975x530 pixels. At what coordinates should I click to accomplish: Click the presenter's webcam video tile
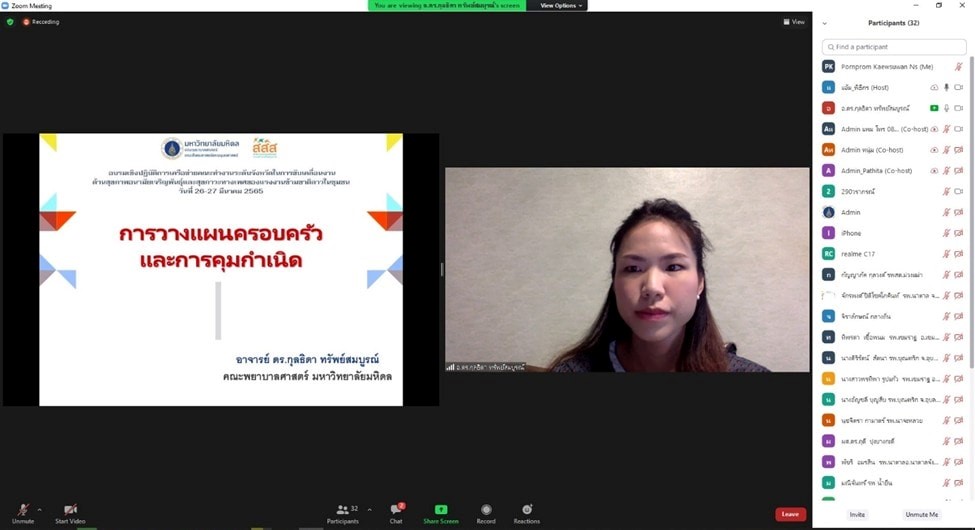[x=627, y=269]
